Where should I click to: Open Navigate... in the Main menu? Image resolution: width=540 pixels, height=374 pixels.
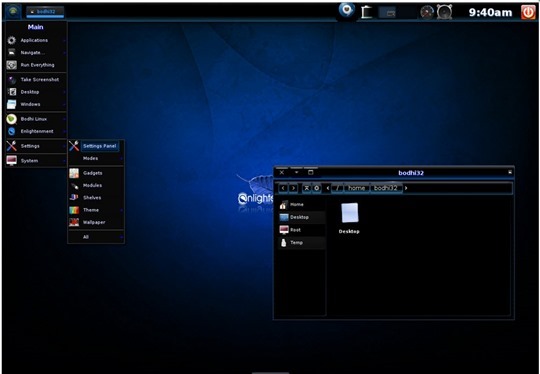pos(36,53)
